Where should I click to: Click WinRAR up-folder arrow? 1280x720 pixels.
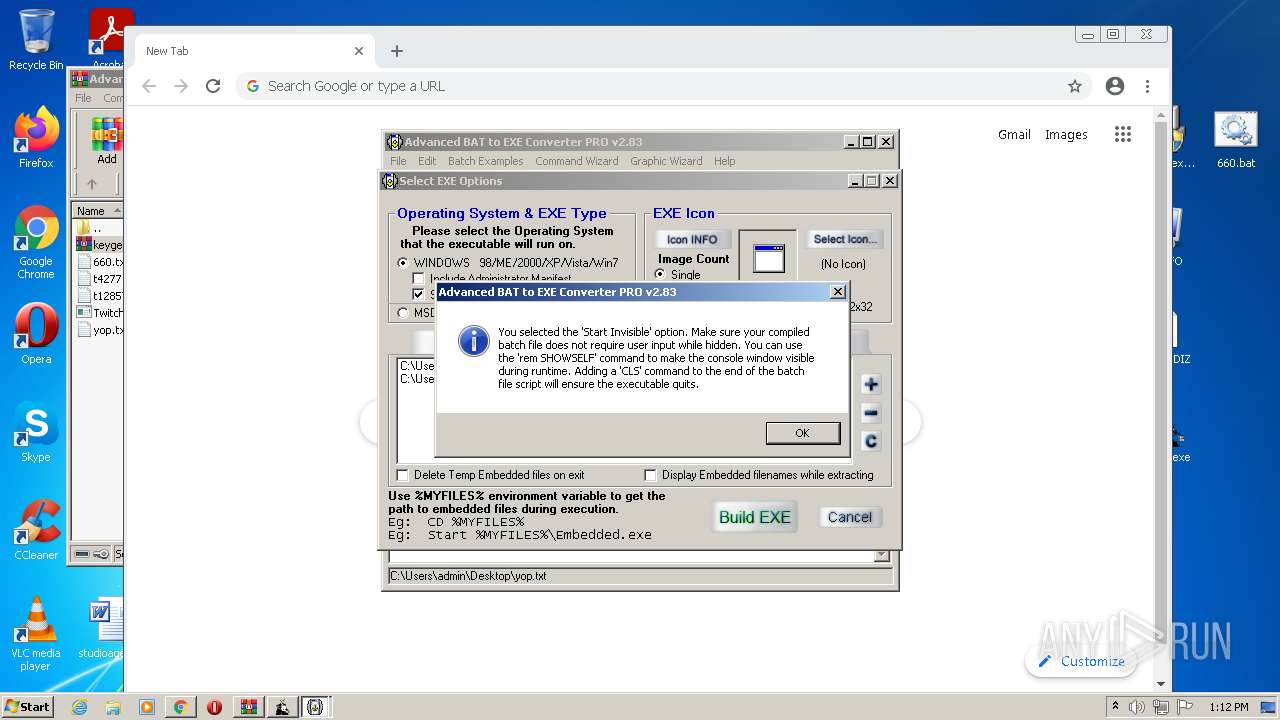pyautogui.click(x=92, y=184)
